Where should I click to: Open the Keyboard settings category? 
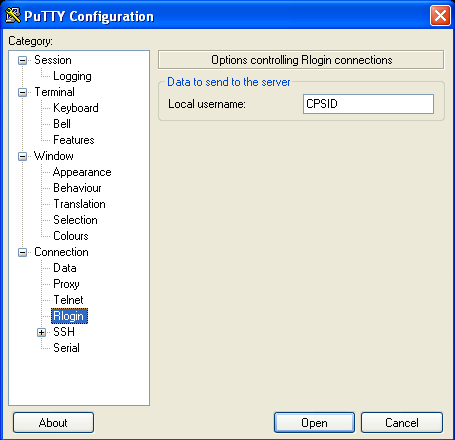[76, 108]
